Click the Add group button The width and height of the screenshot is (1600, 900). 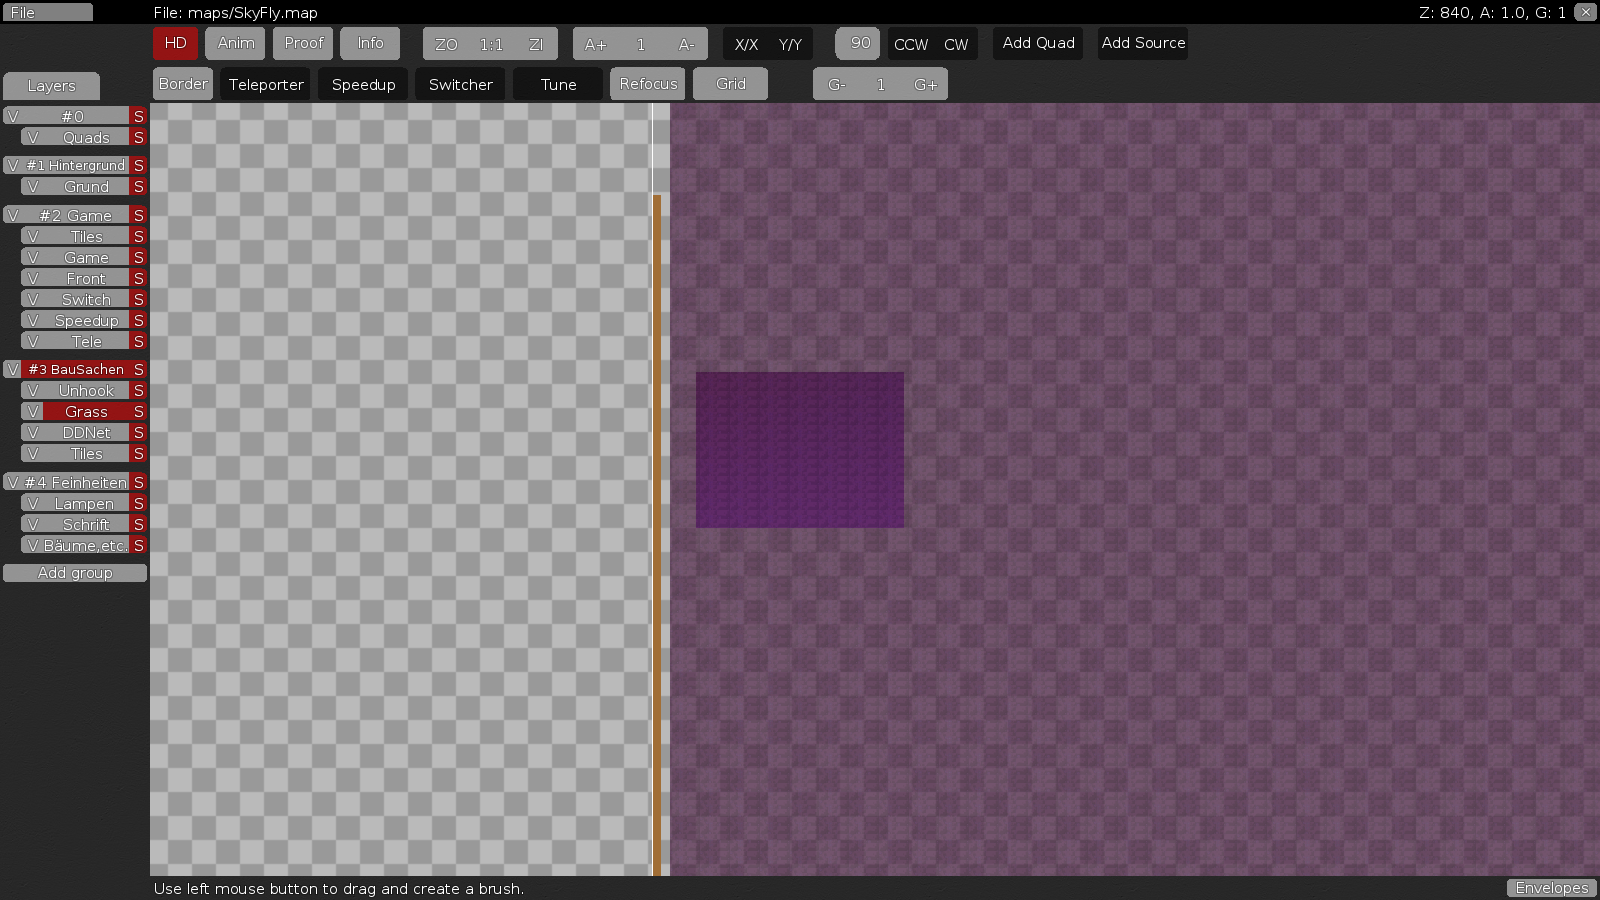[75, 572]
